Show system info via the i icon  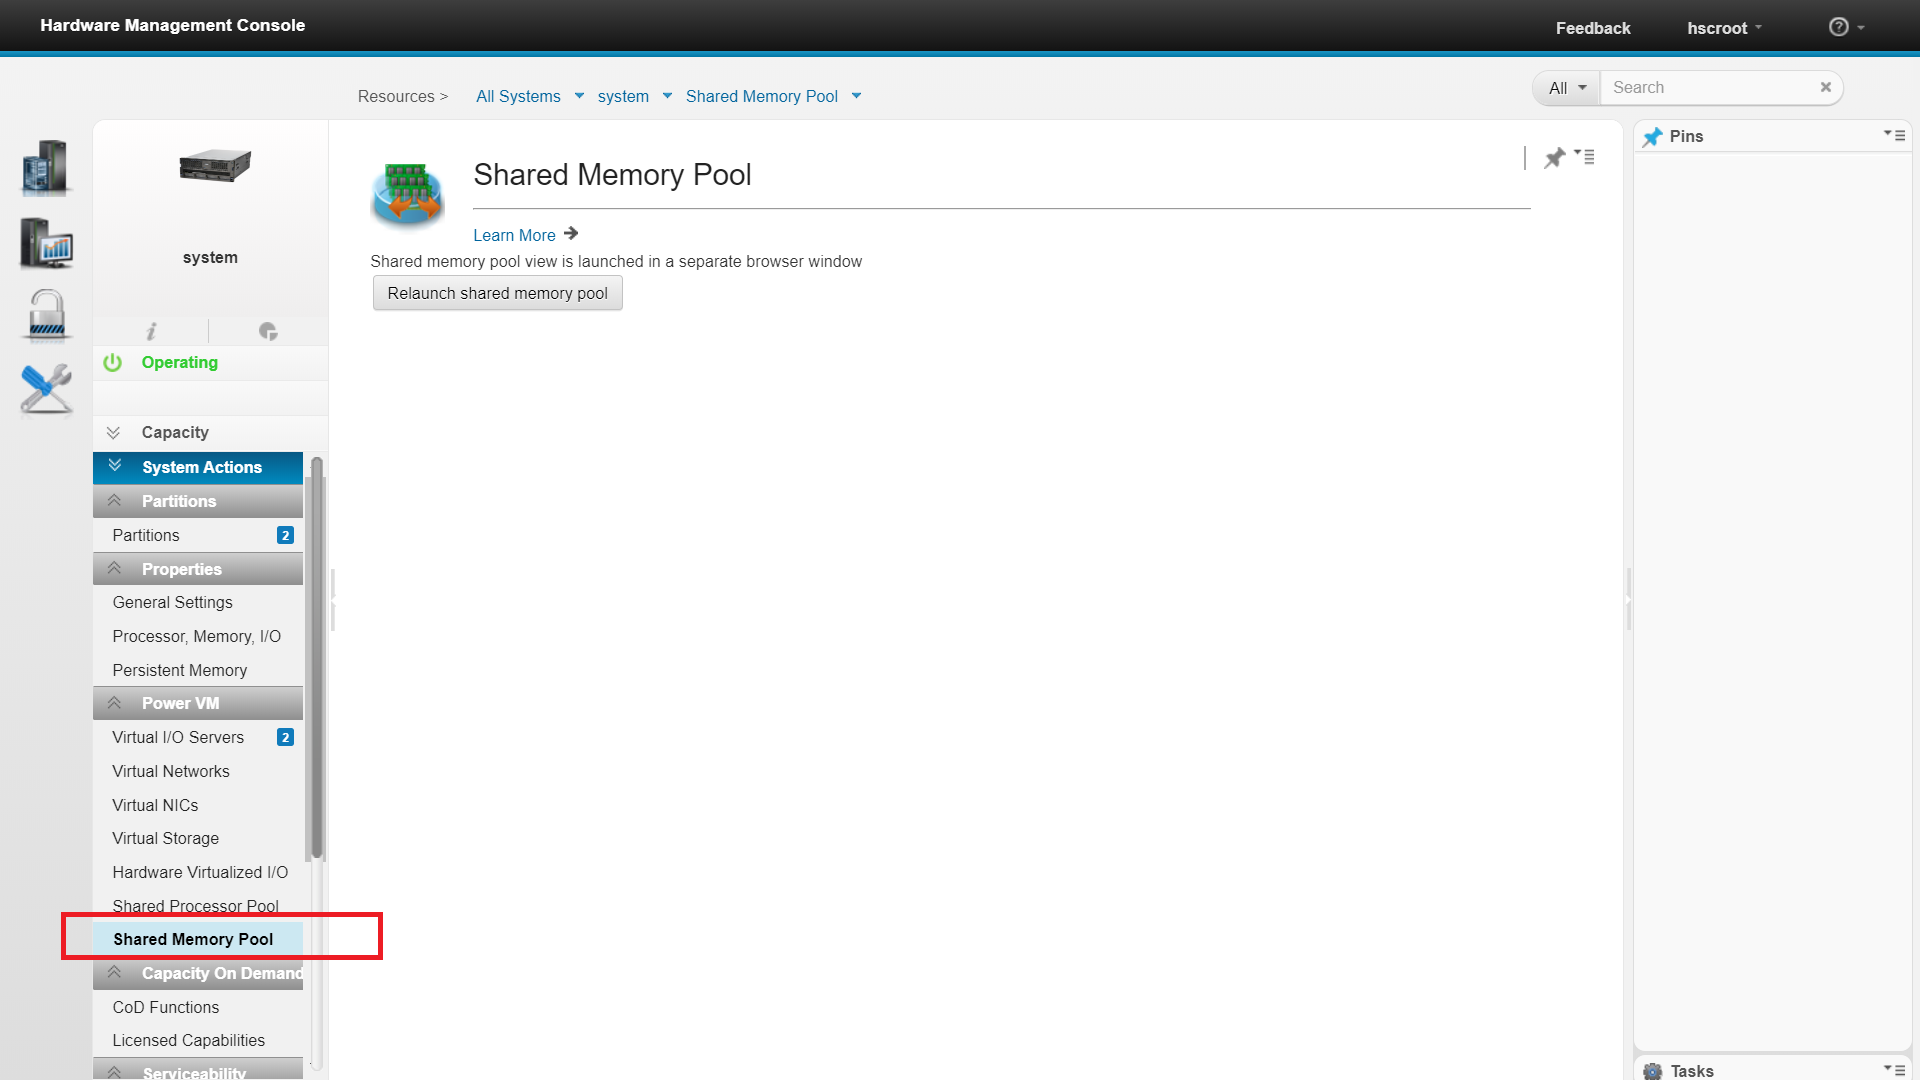click(151, 331)
